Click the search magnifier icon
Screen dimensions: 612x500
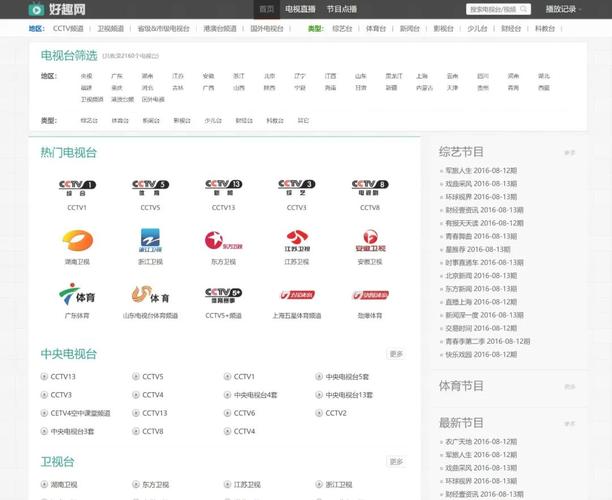pyautogui.click(x=524, y=9)
